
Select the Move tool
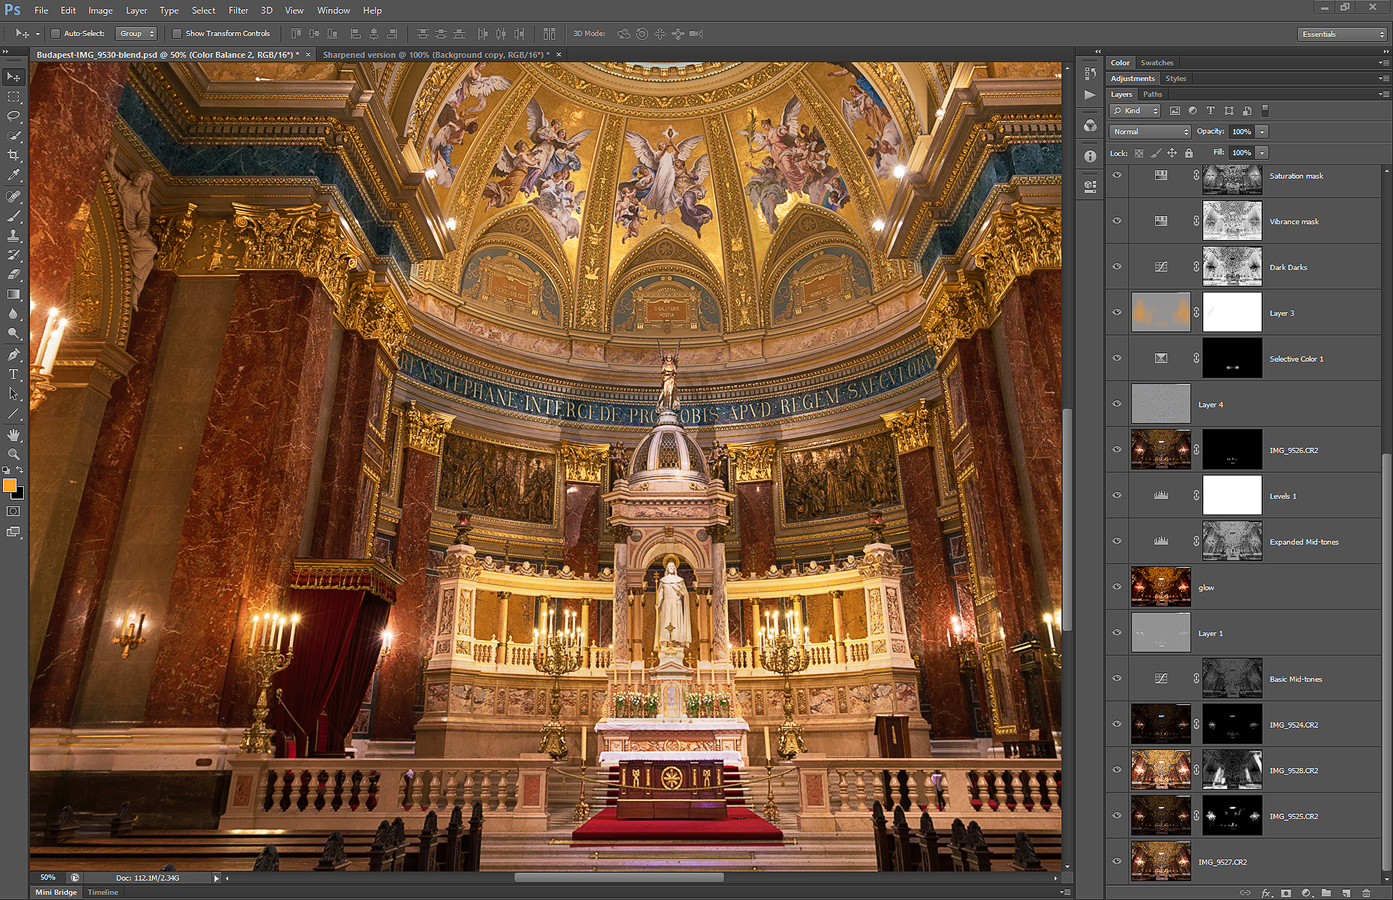(x=13, y=77)
